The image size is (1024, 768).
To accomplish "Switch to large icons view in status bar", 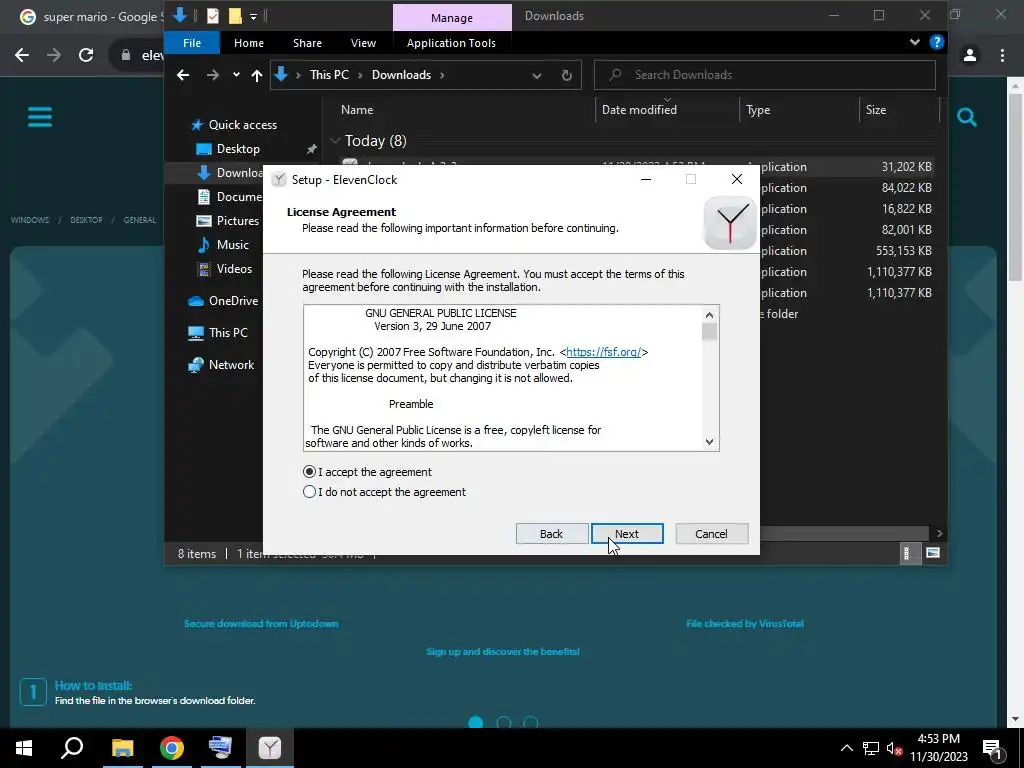I will pos(933,553).
